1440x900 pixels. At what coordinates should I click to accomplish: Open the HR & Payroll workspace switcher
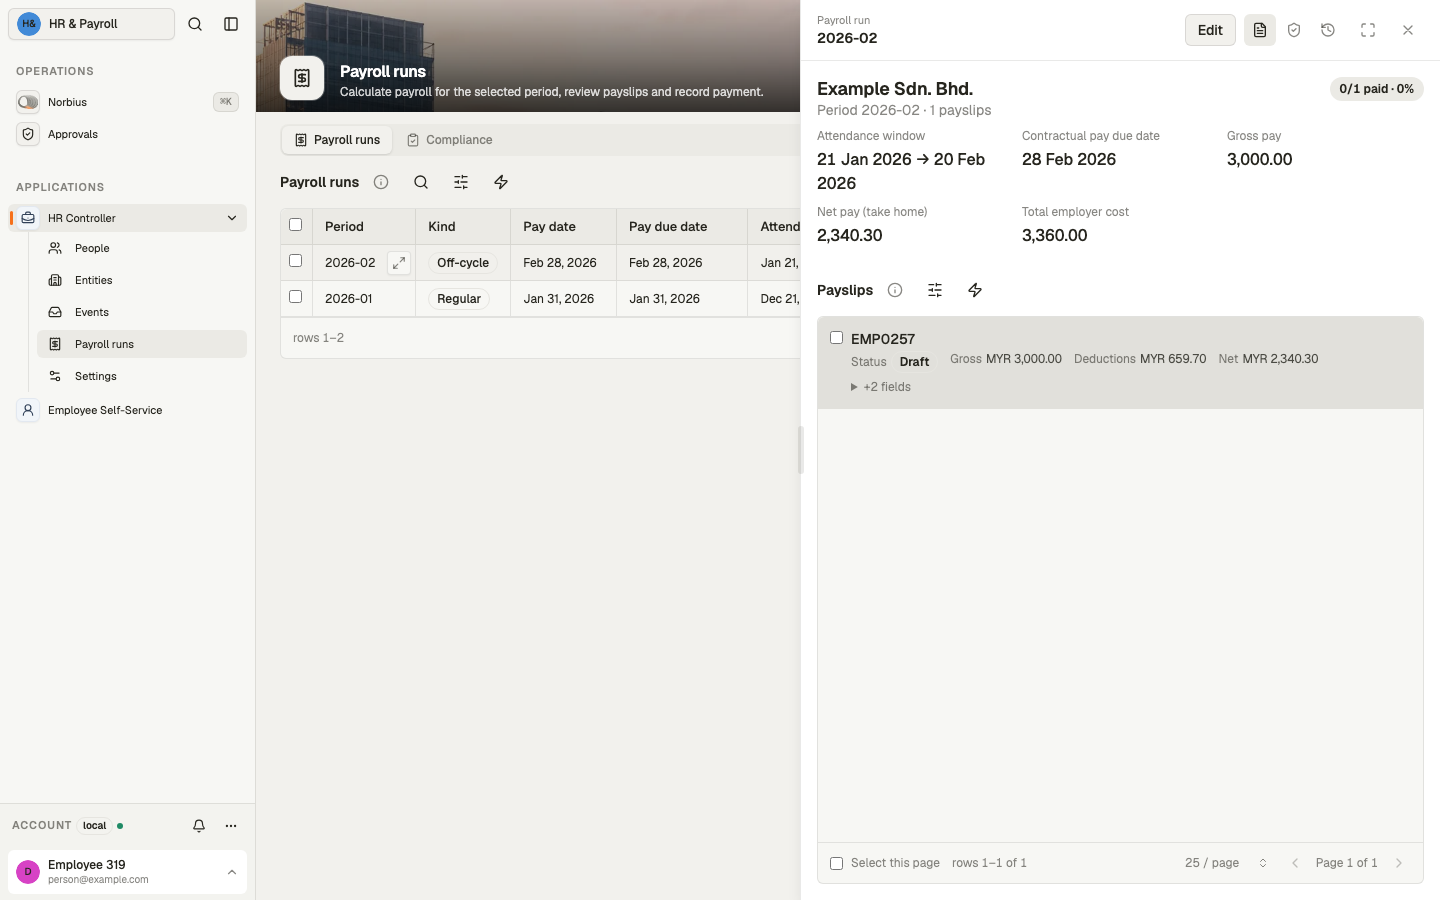point(91,24)
